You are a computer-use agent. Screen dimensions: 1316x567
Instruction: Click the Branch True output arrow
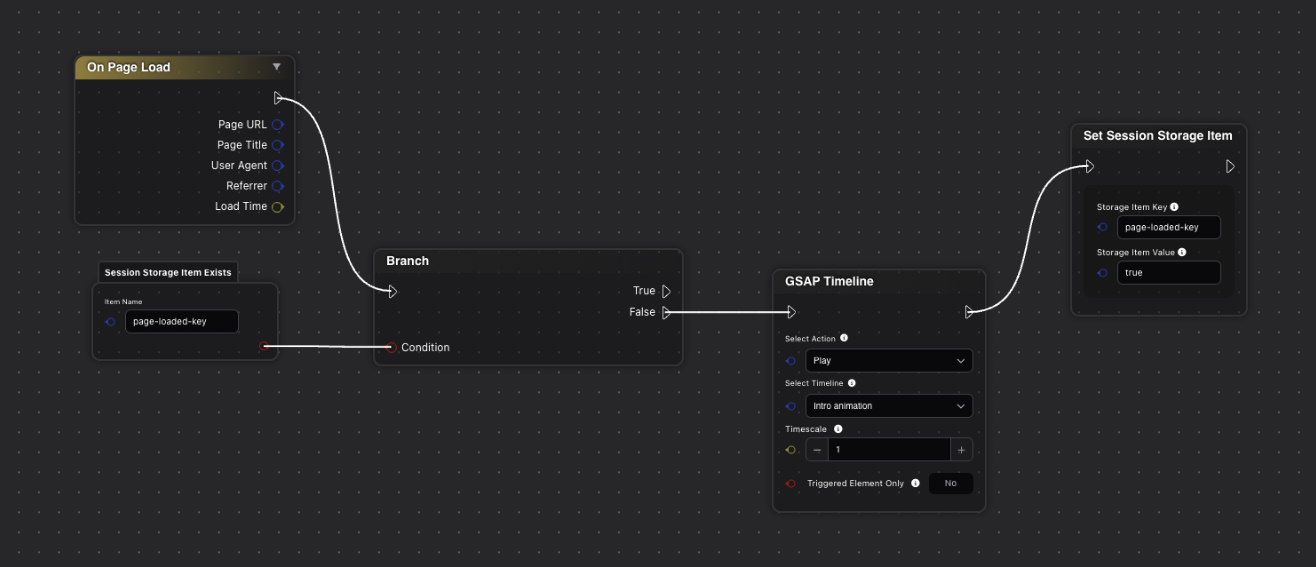point(666,291)
